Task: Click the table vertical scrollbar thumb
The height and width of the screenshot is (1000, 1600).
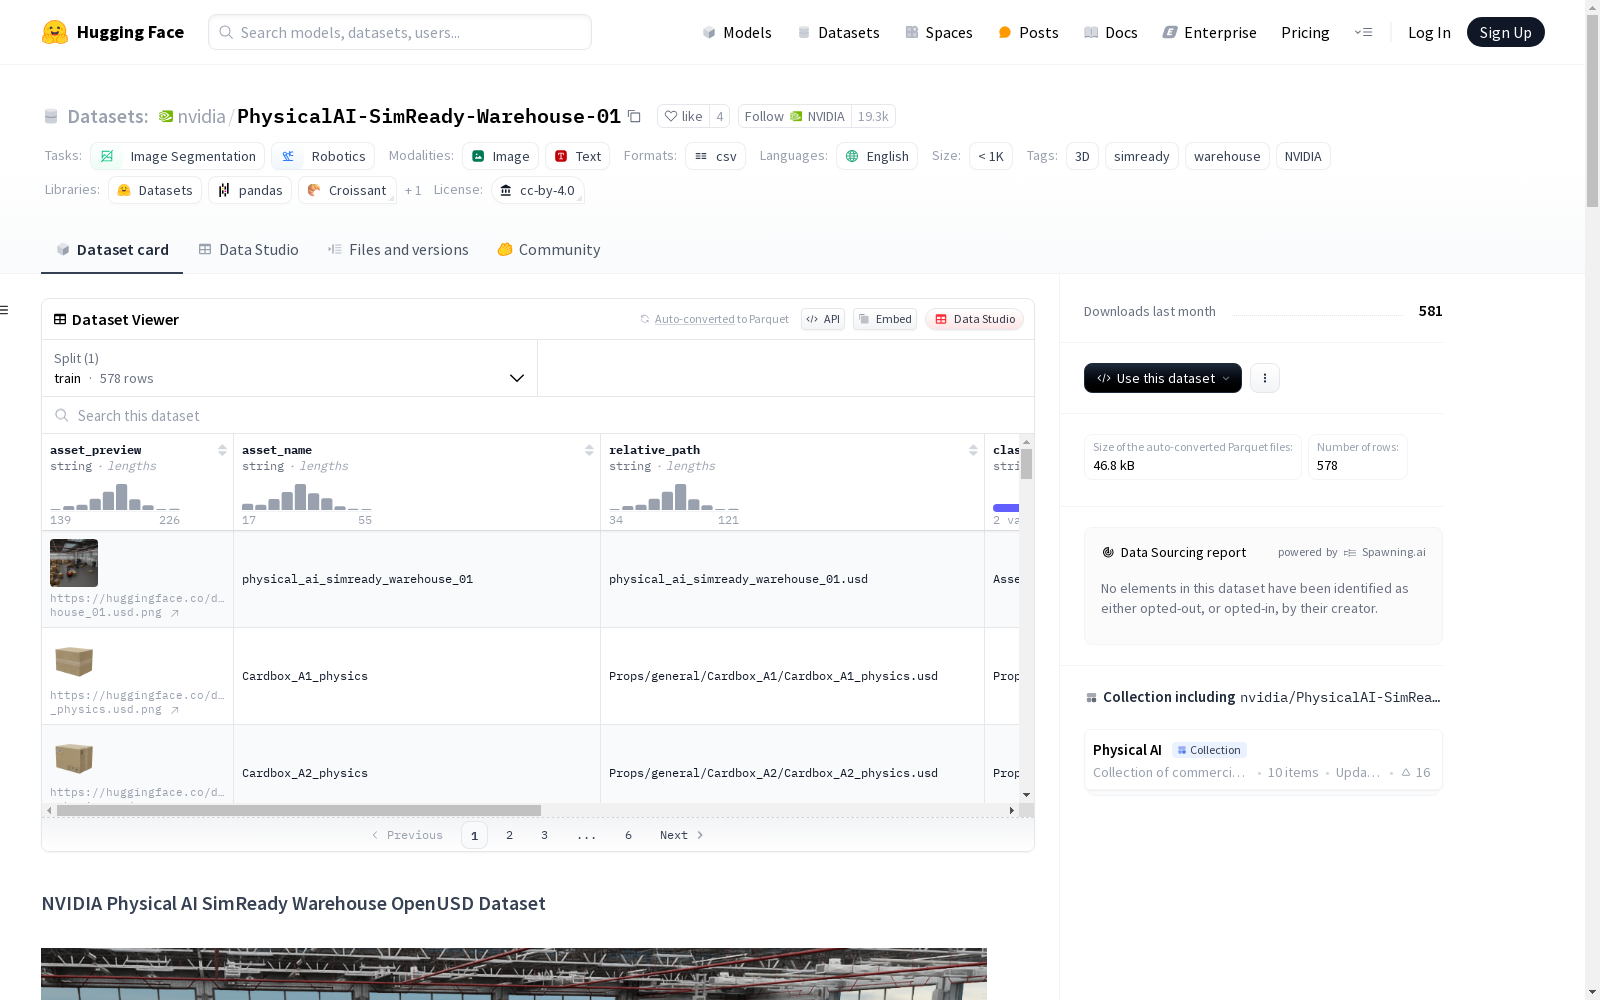Action: [1026, 464]
